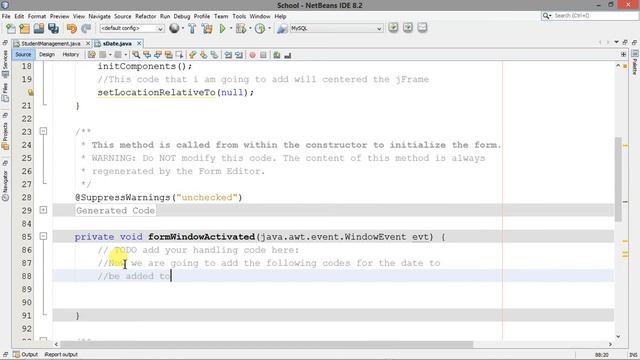Screen dimensions: 640x360
Task: Toggle Rectangular Selection mode icon
Action: 179,55
